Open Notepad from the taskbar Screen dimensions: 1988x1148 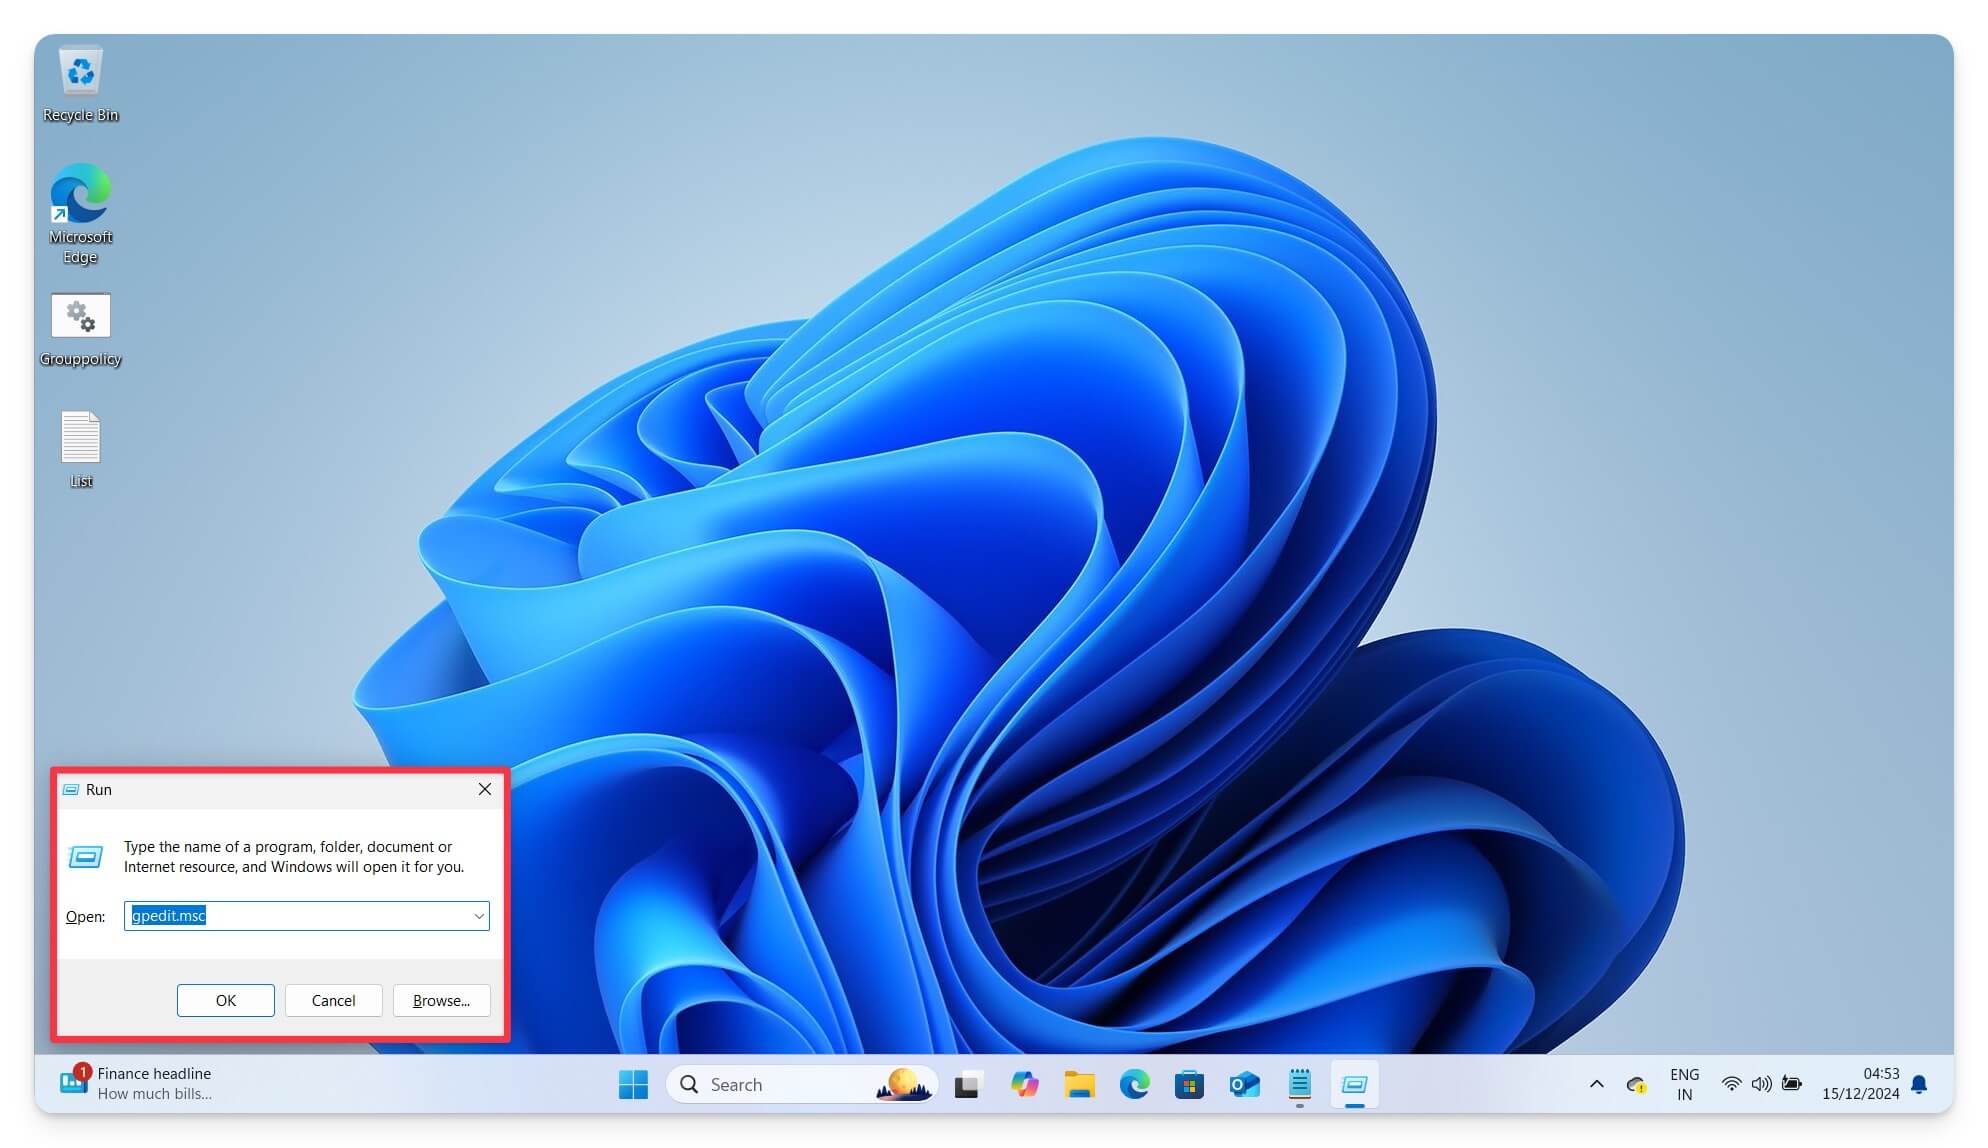(x=1298, y=1084)
